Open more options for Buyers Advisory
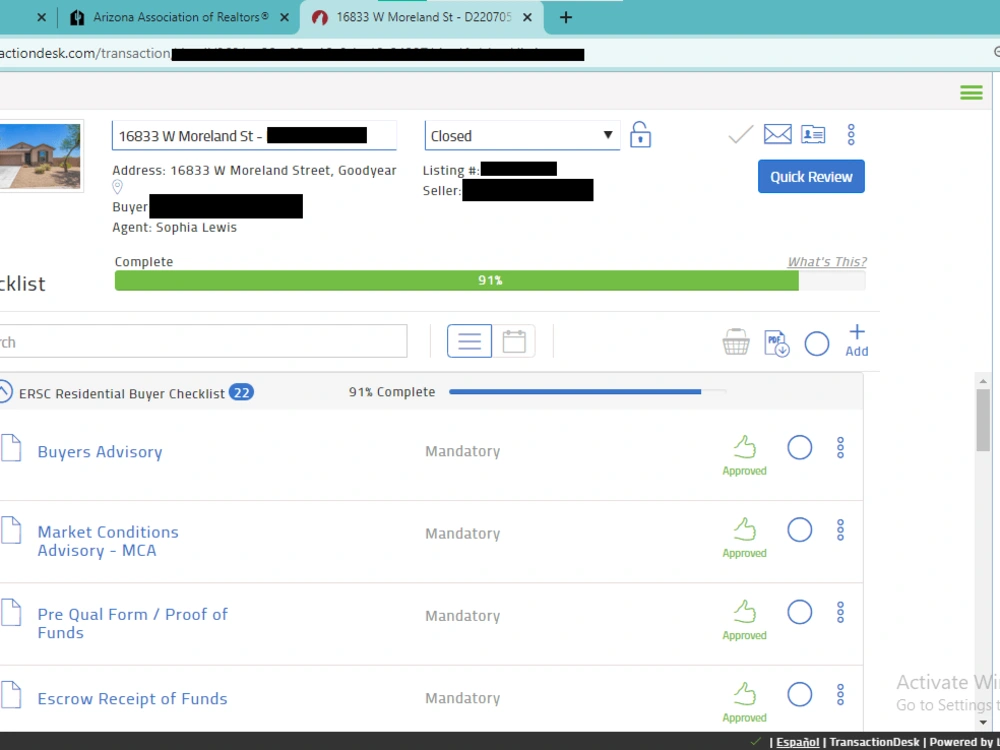The height and width of the screenshot is (750, 1000). tap(840, 448)
